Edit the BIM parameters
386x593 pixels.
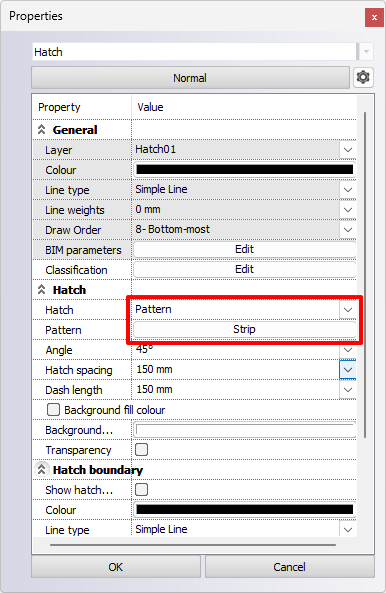[244, 250]
